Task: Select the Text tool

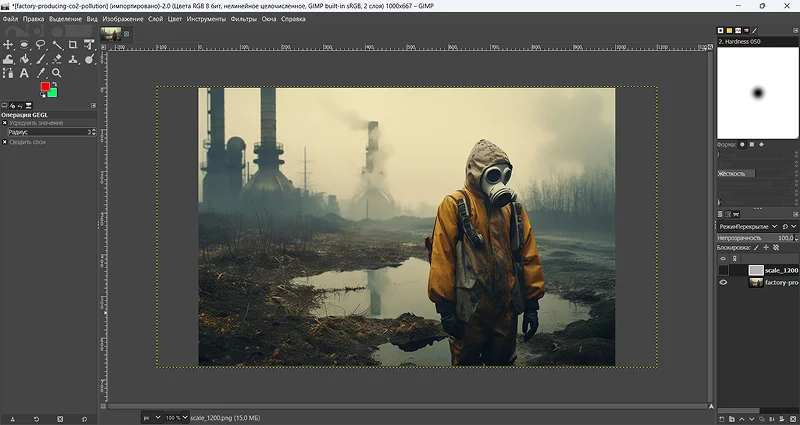Action: coord(24,73)
